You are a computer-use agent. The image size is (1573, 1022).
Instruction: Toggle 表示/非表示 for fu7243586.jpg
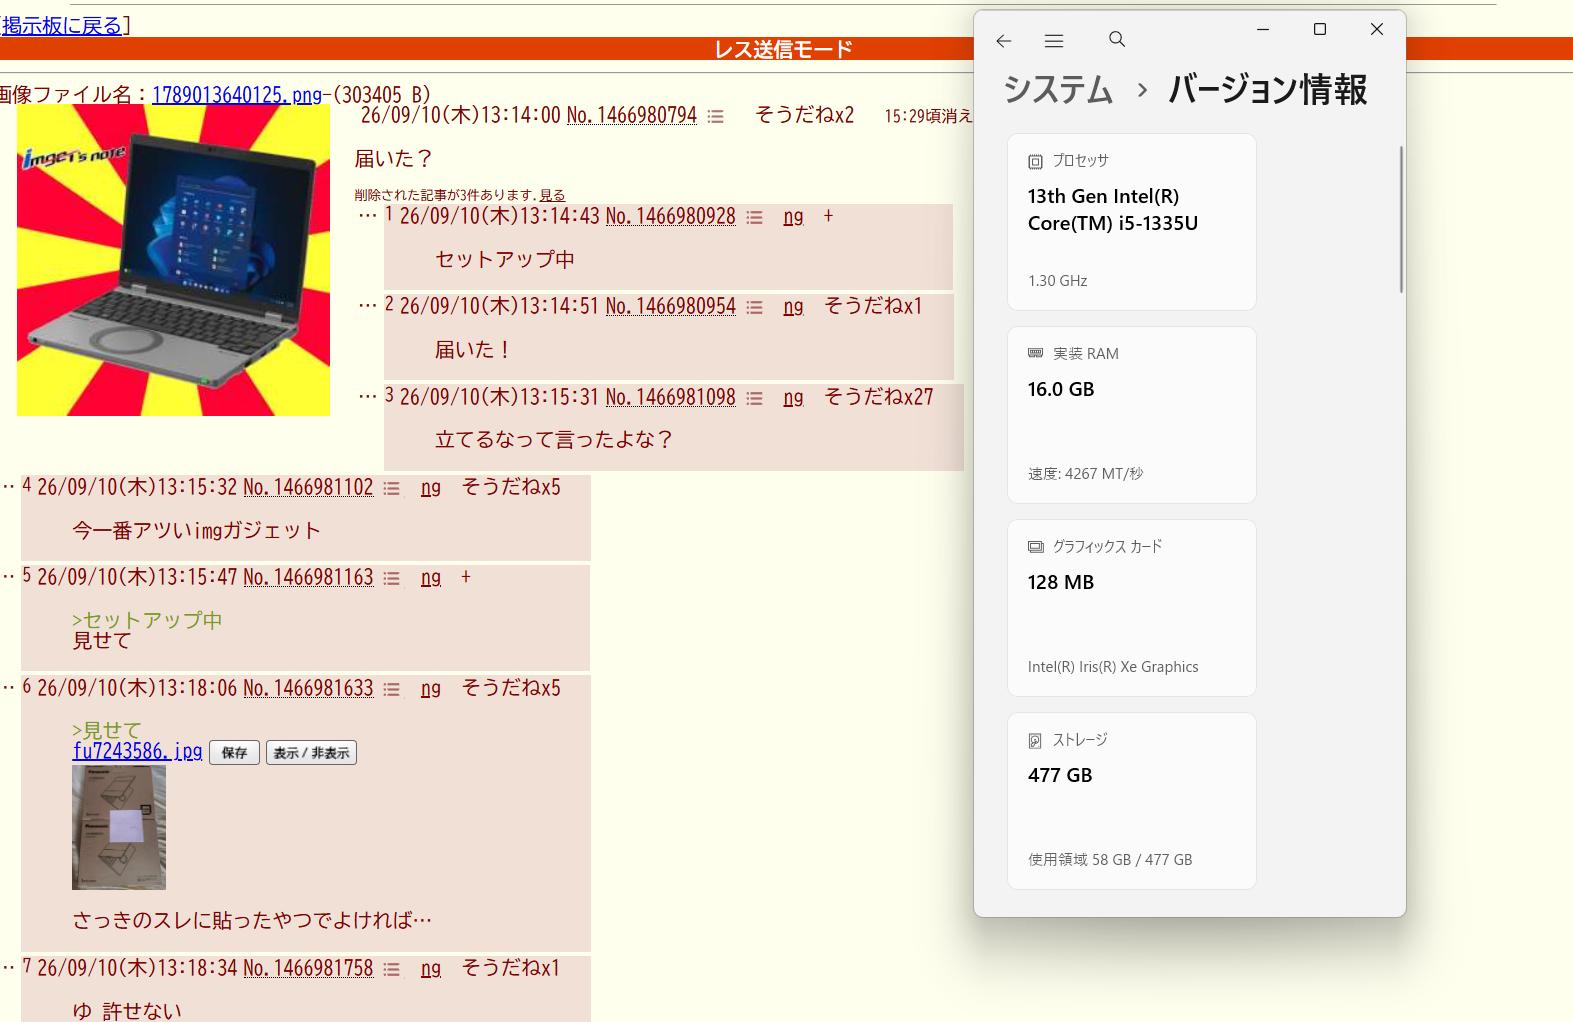pyautogui.click(x=311, y=752)
